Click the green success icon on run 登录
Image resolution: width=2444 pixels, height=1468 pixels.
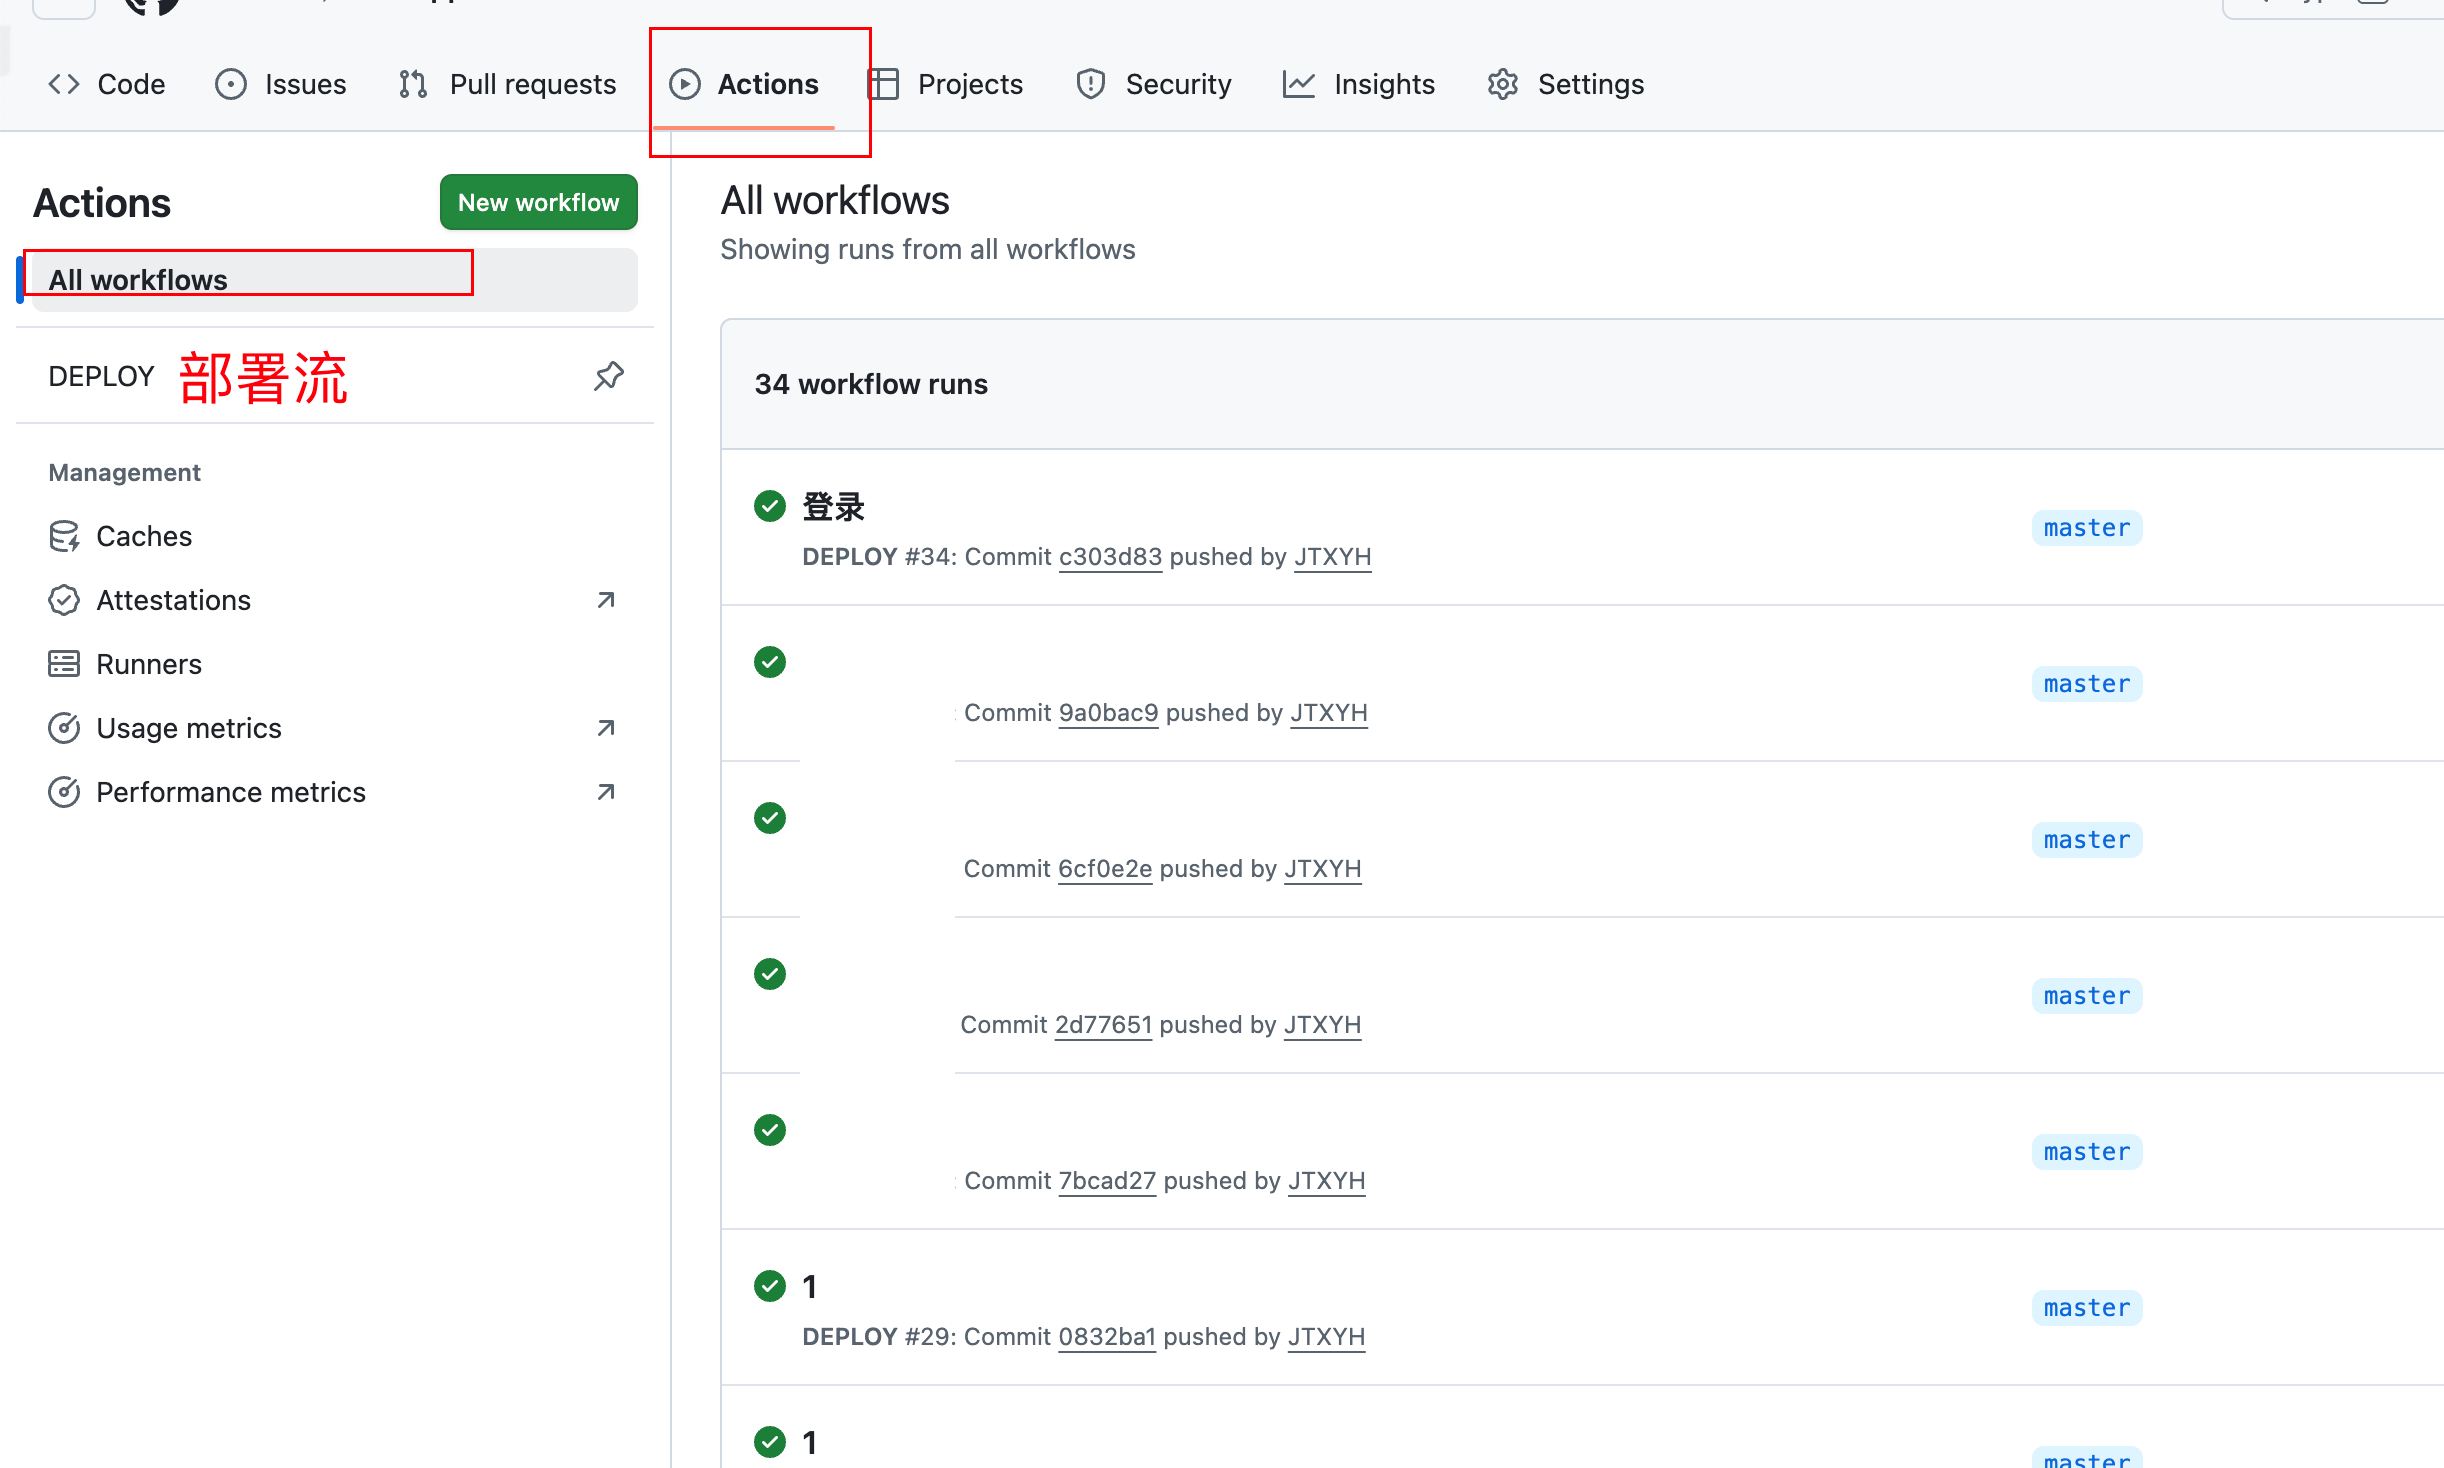click(x=770, y=506)
